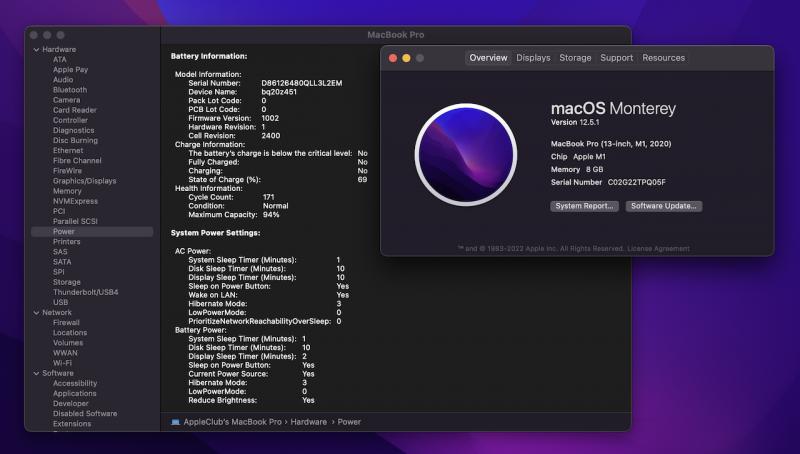This screenshot has height=454, width=800.
Task: Select Printers in the sidebar
Action: [x=66, y=242]
